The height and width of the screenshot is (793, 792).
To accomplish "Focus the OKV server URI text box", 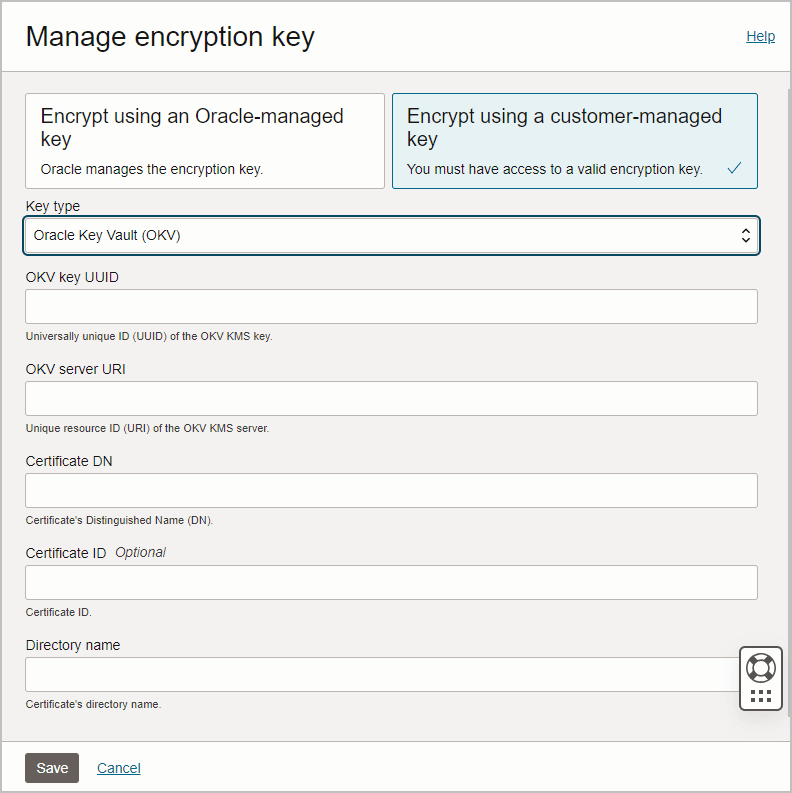I will [x=391, y=399].
